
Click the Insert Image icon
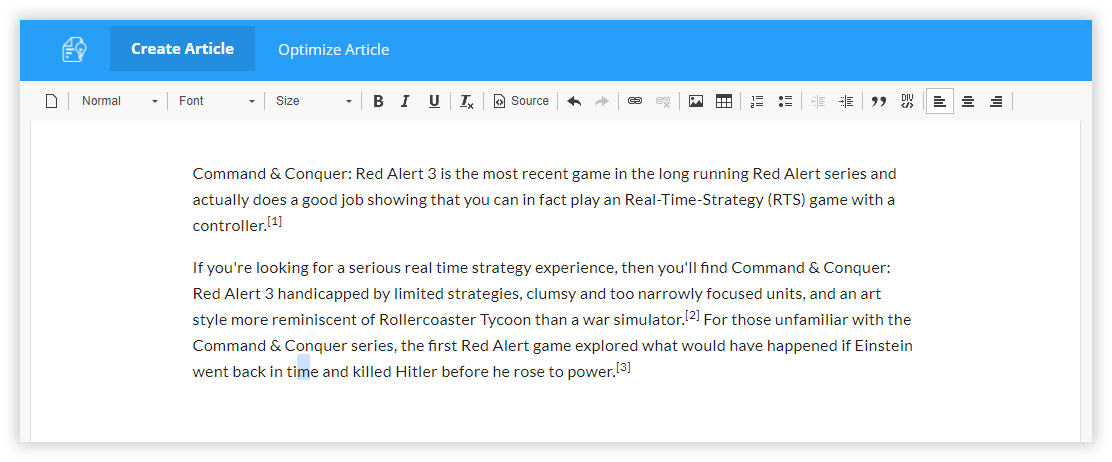pyautogui.click(x=696, y=101)
